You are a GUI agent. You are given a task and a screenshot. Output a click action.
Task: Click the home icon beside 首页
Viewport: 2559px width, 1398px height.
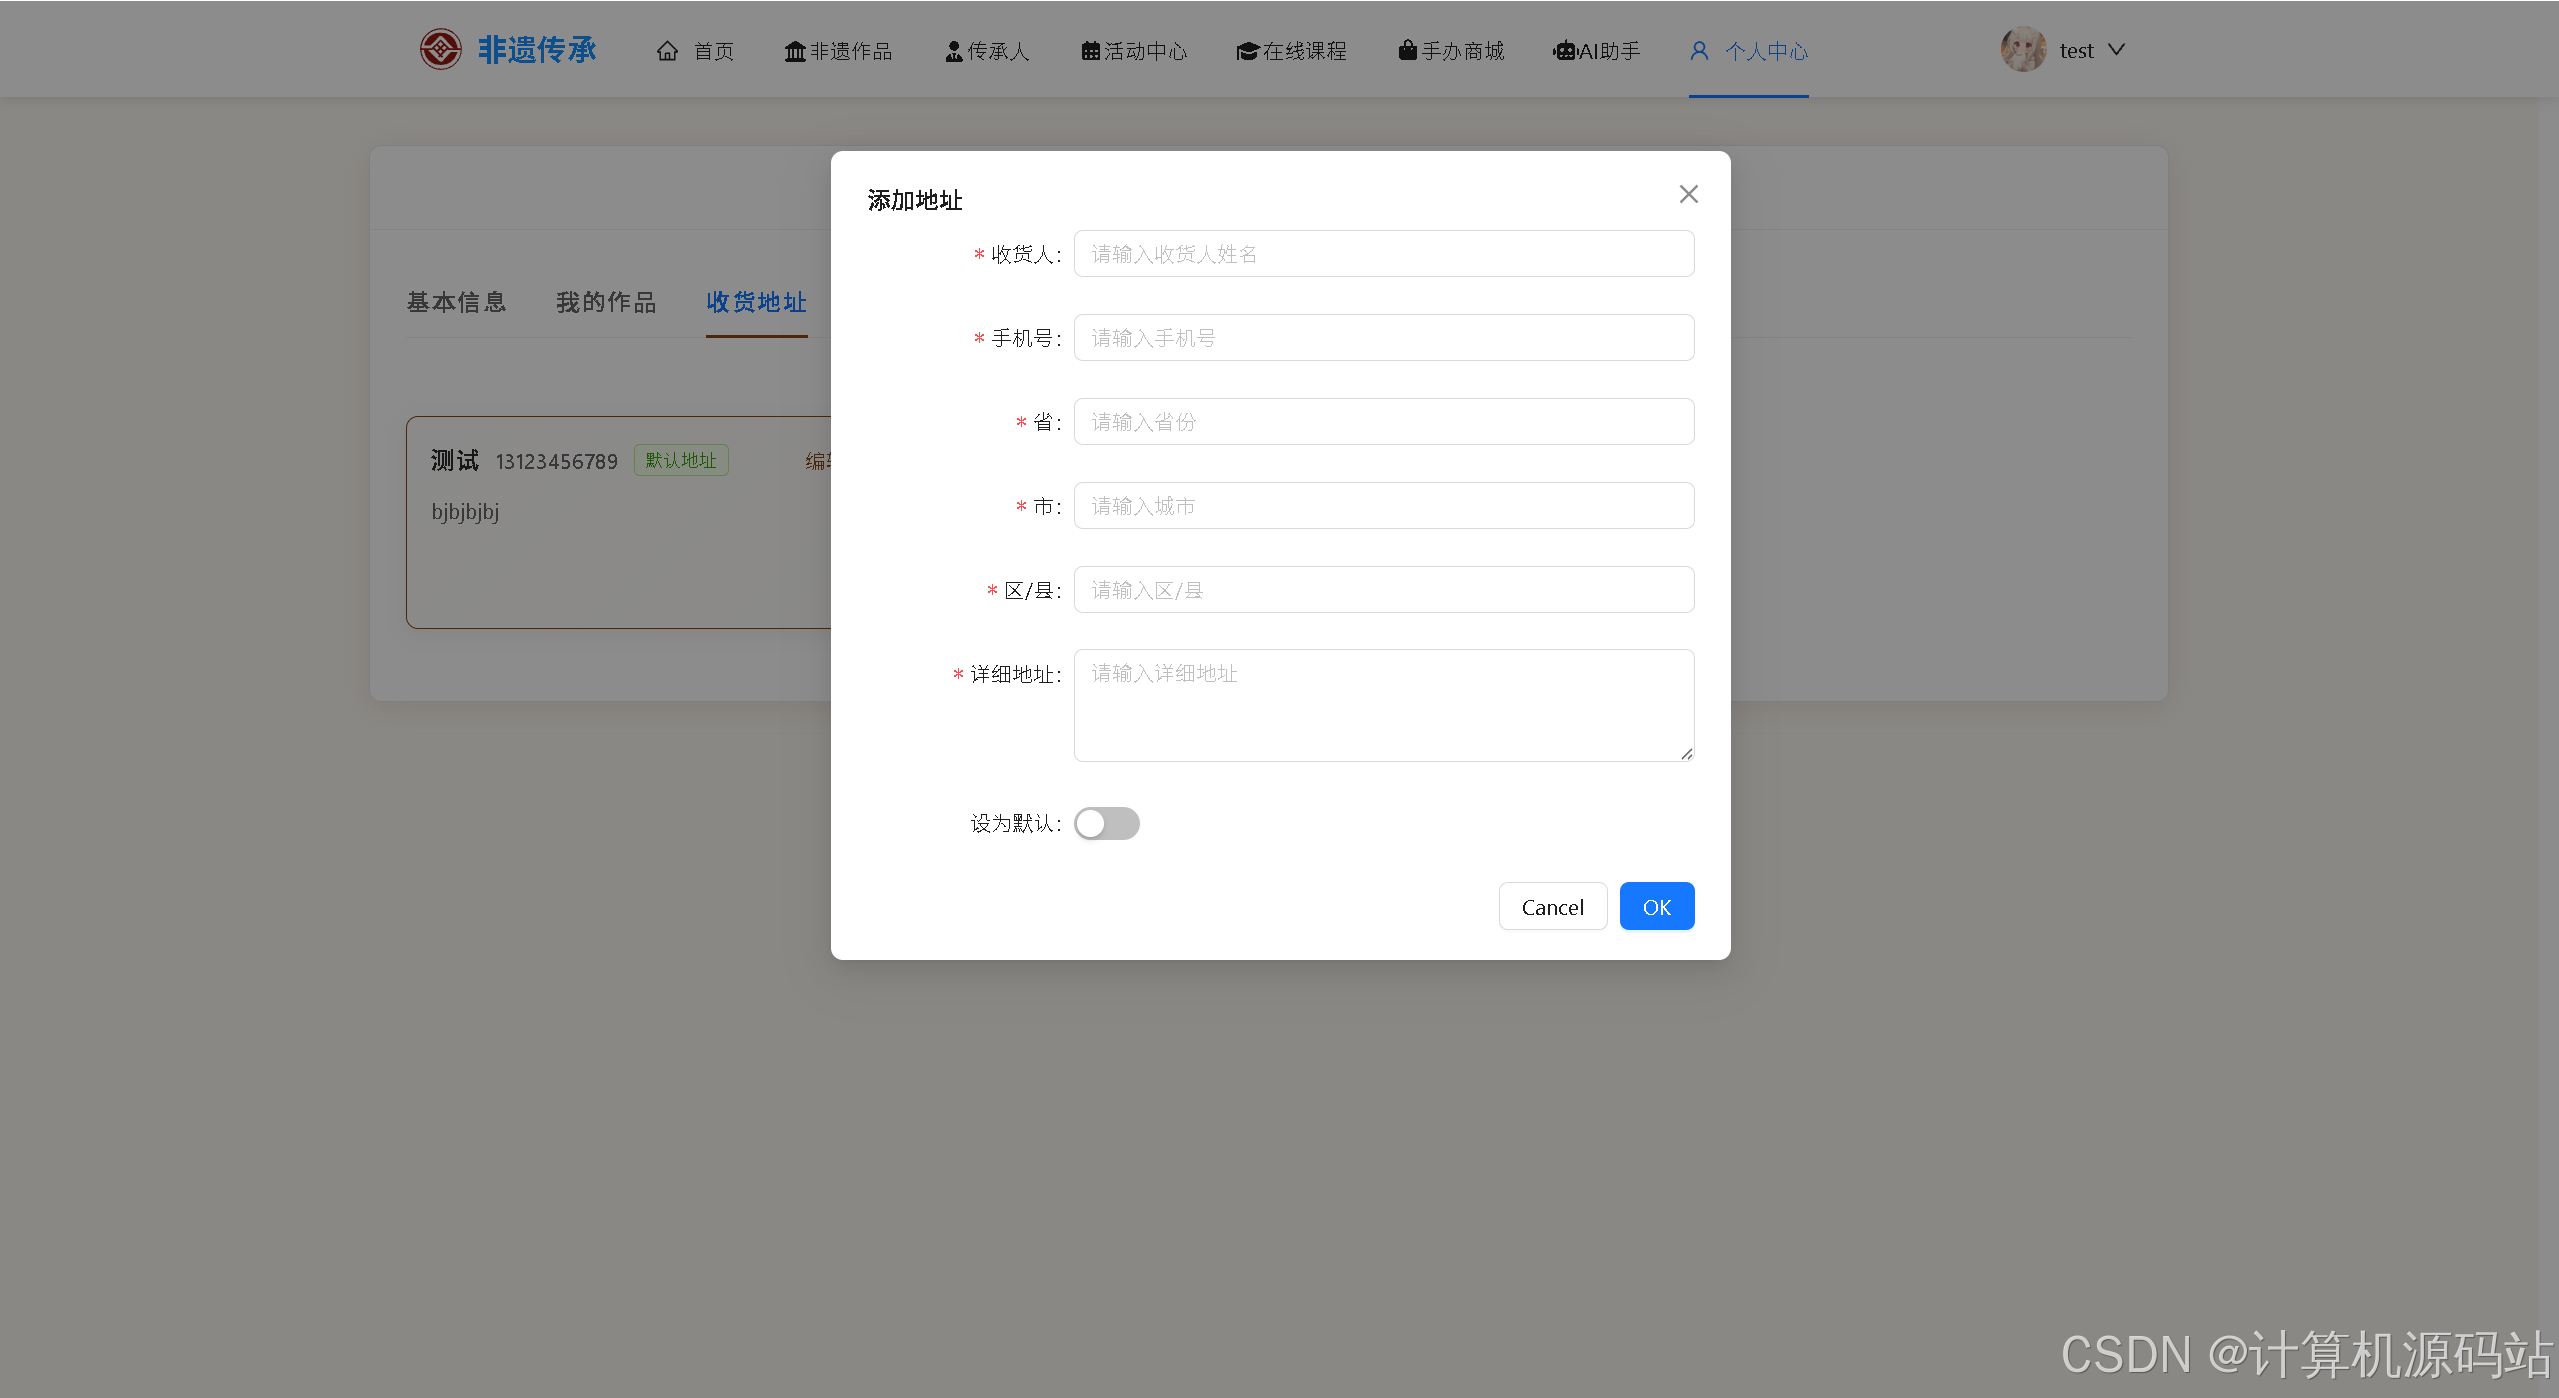click(667, 51)
